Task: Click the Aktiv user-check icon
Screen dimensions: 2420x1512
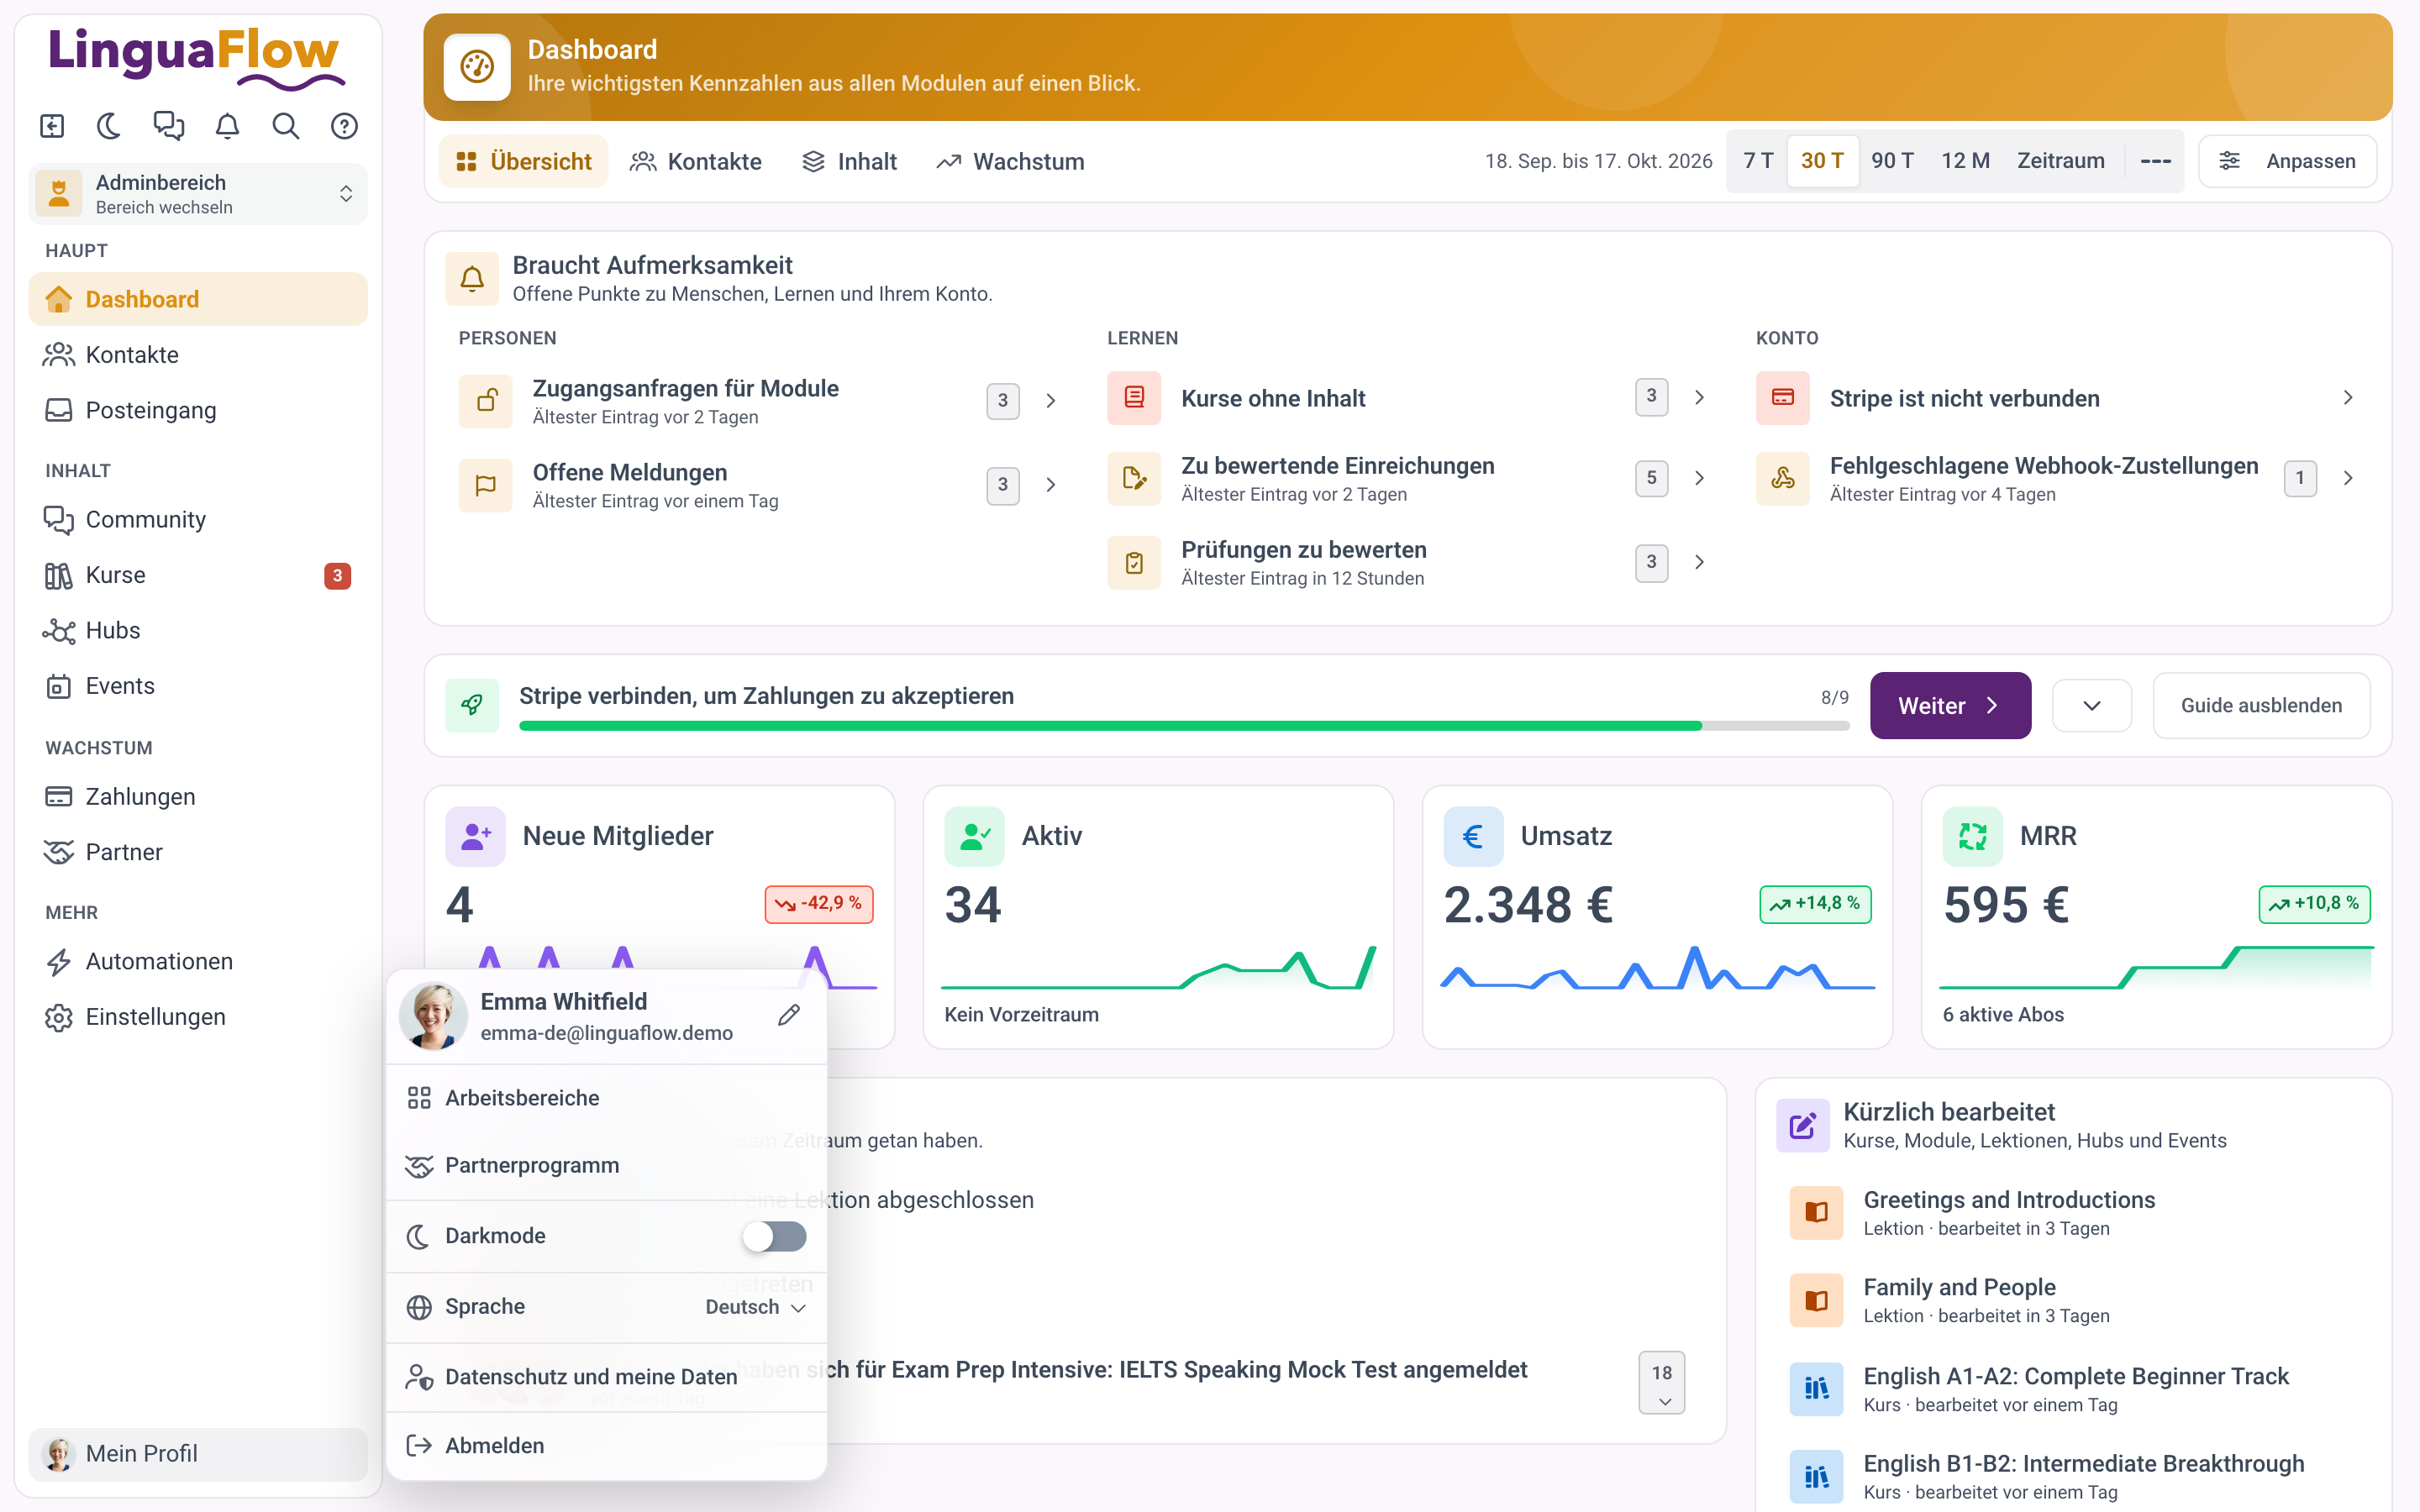Action: pyautogui.click(x=974, y=835)
